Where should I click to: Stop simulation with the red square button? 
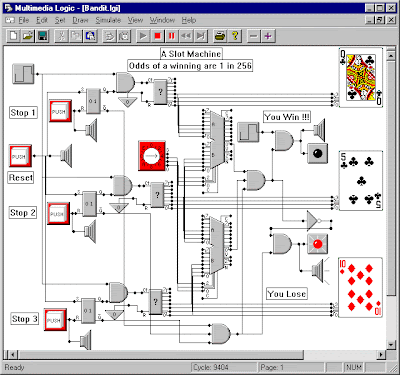pyautogui.click(x=157, y=36)
